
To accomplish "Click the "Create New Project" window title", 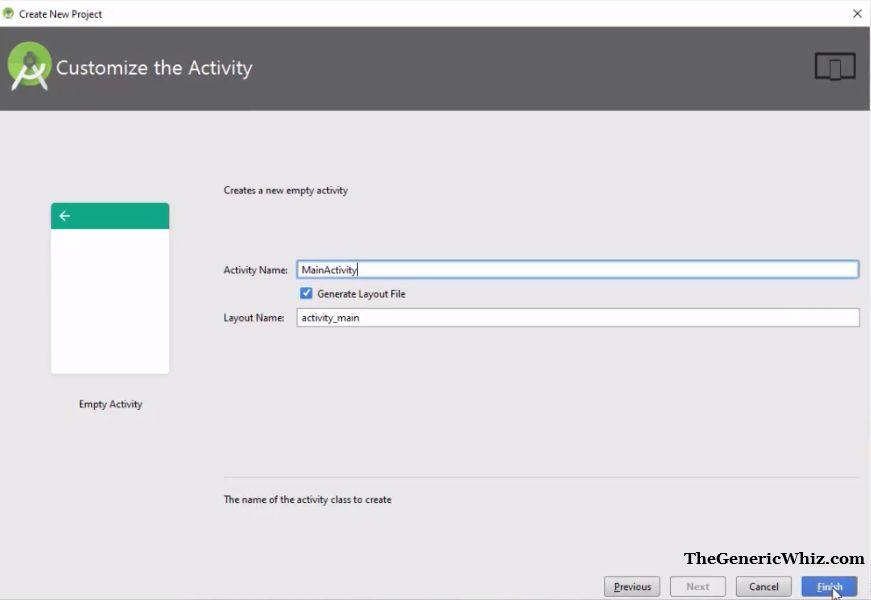I will [61, 14].
